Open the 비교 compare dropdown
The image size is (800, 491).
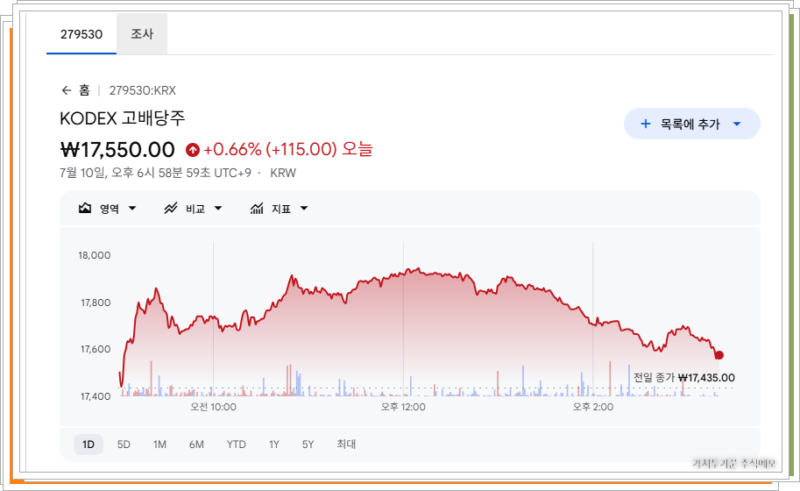point(218,208)
